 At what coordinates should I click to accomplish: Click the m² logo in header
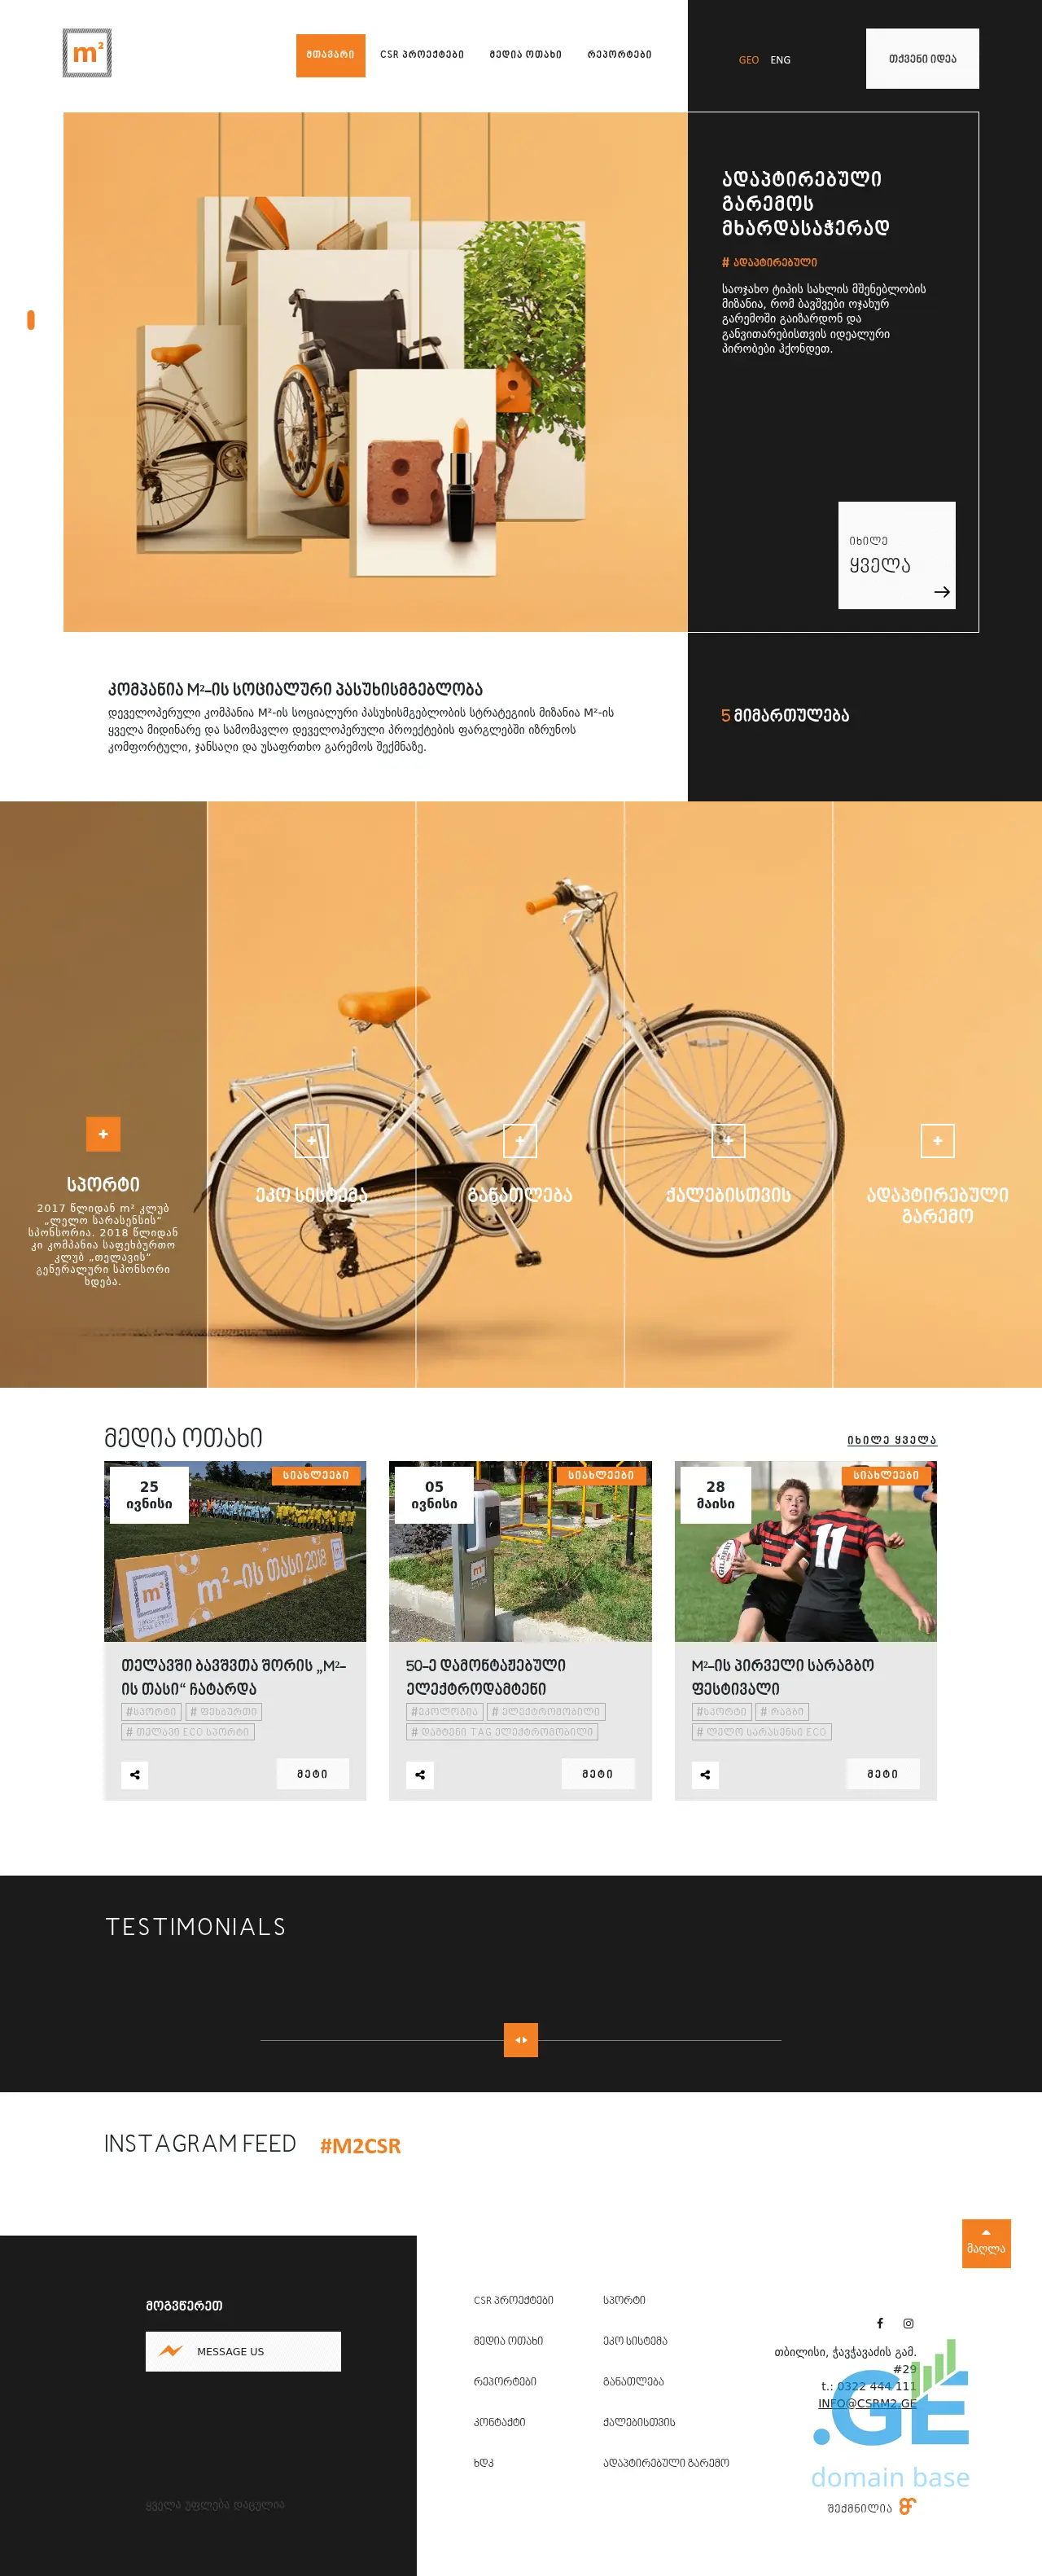click(x=87, y=53)
